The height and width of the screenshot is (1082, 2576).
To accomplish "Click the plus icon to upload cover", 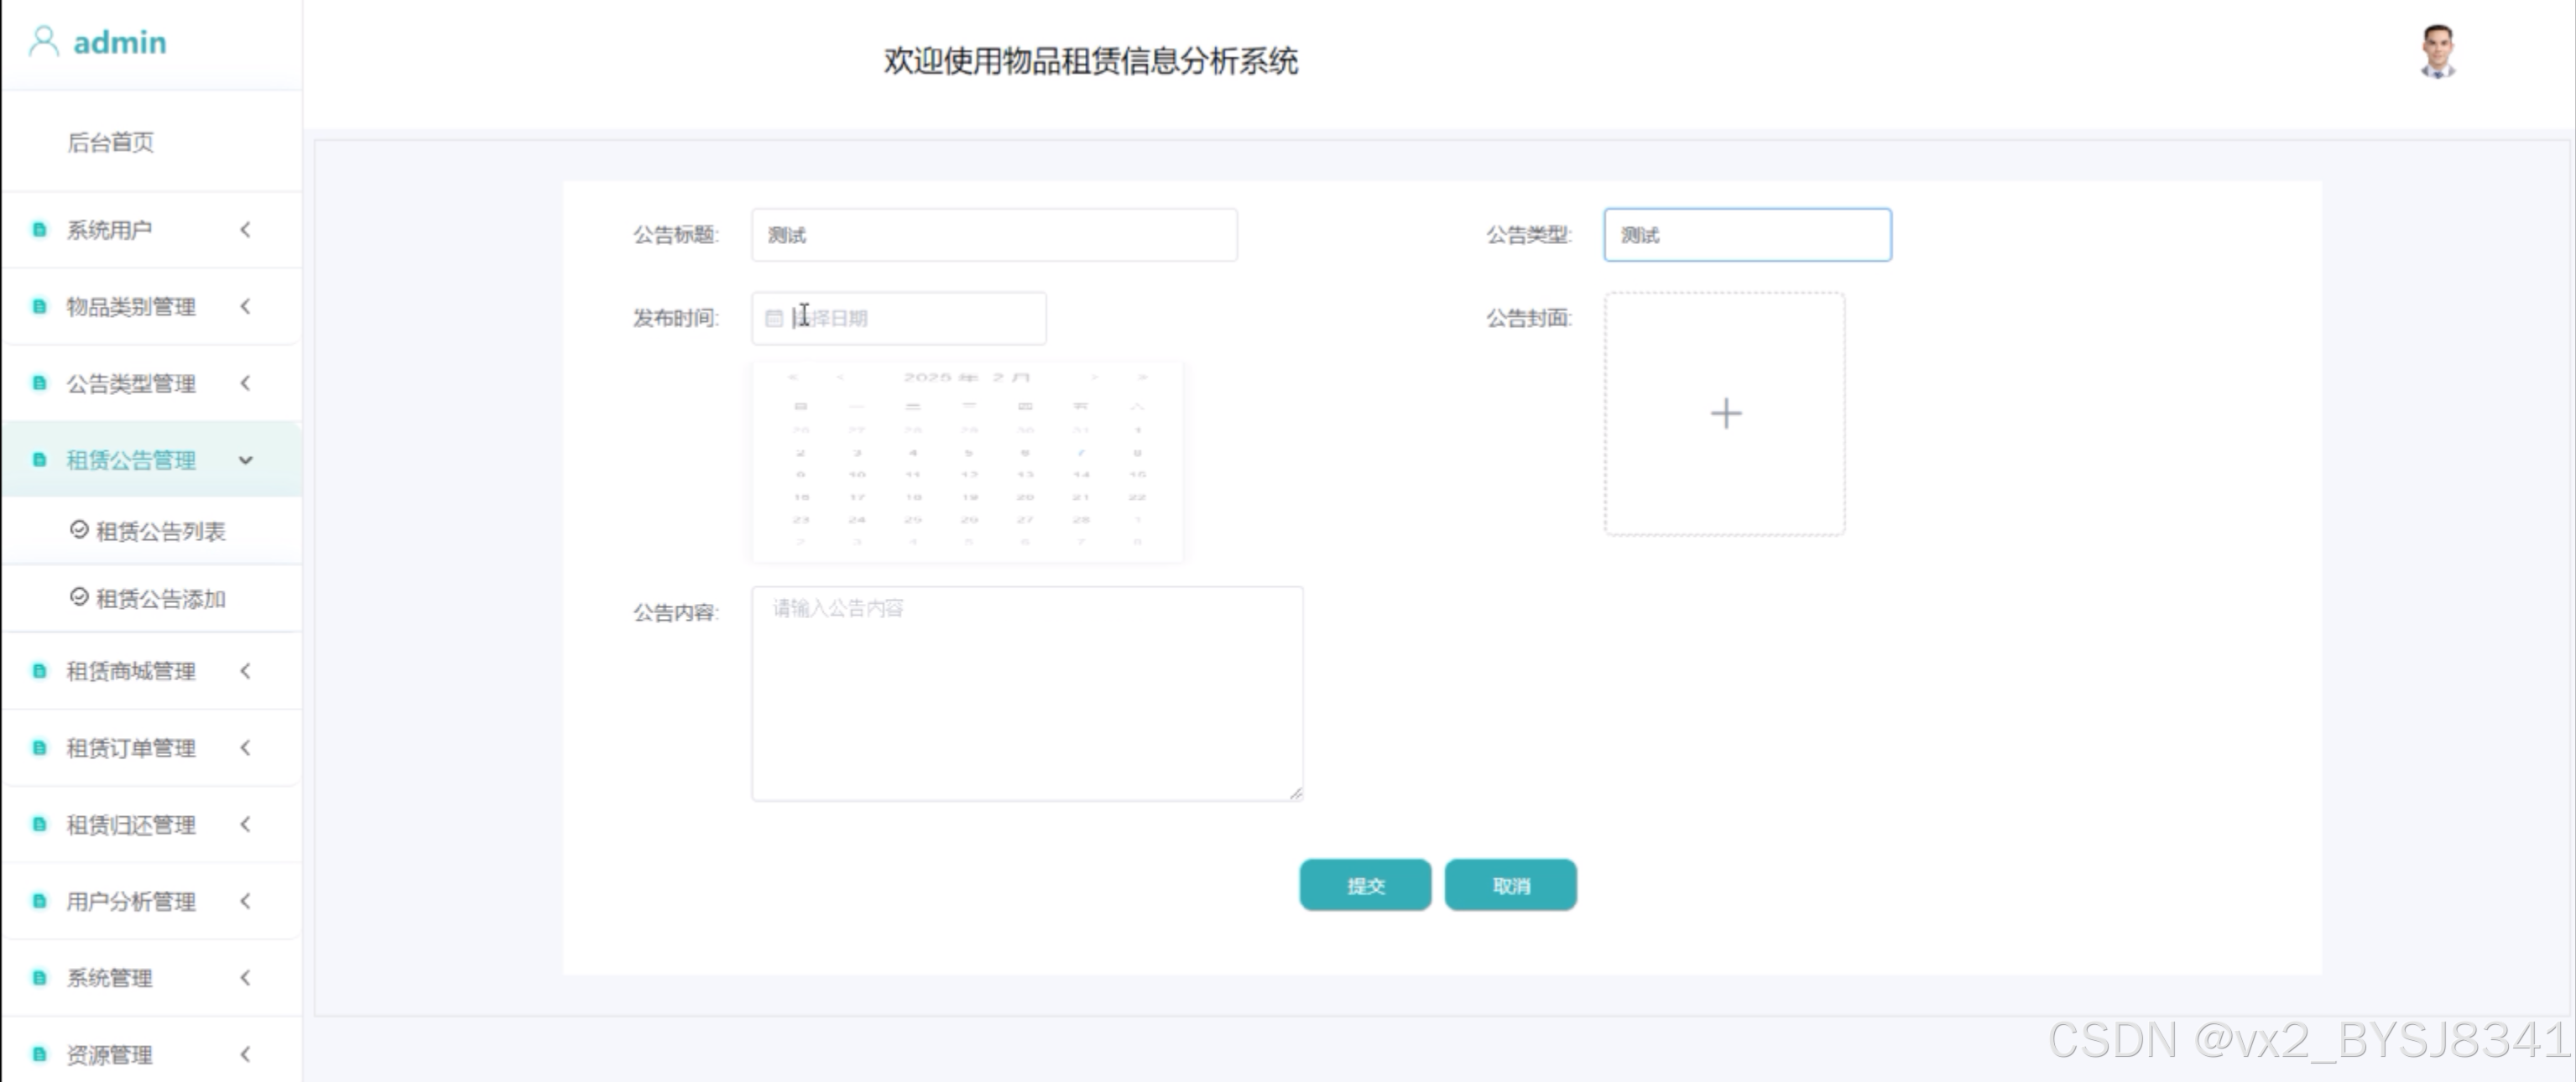I will (x=1725, y=414).
